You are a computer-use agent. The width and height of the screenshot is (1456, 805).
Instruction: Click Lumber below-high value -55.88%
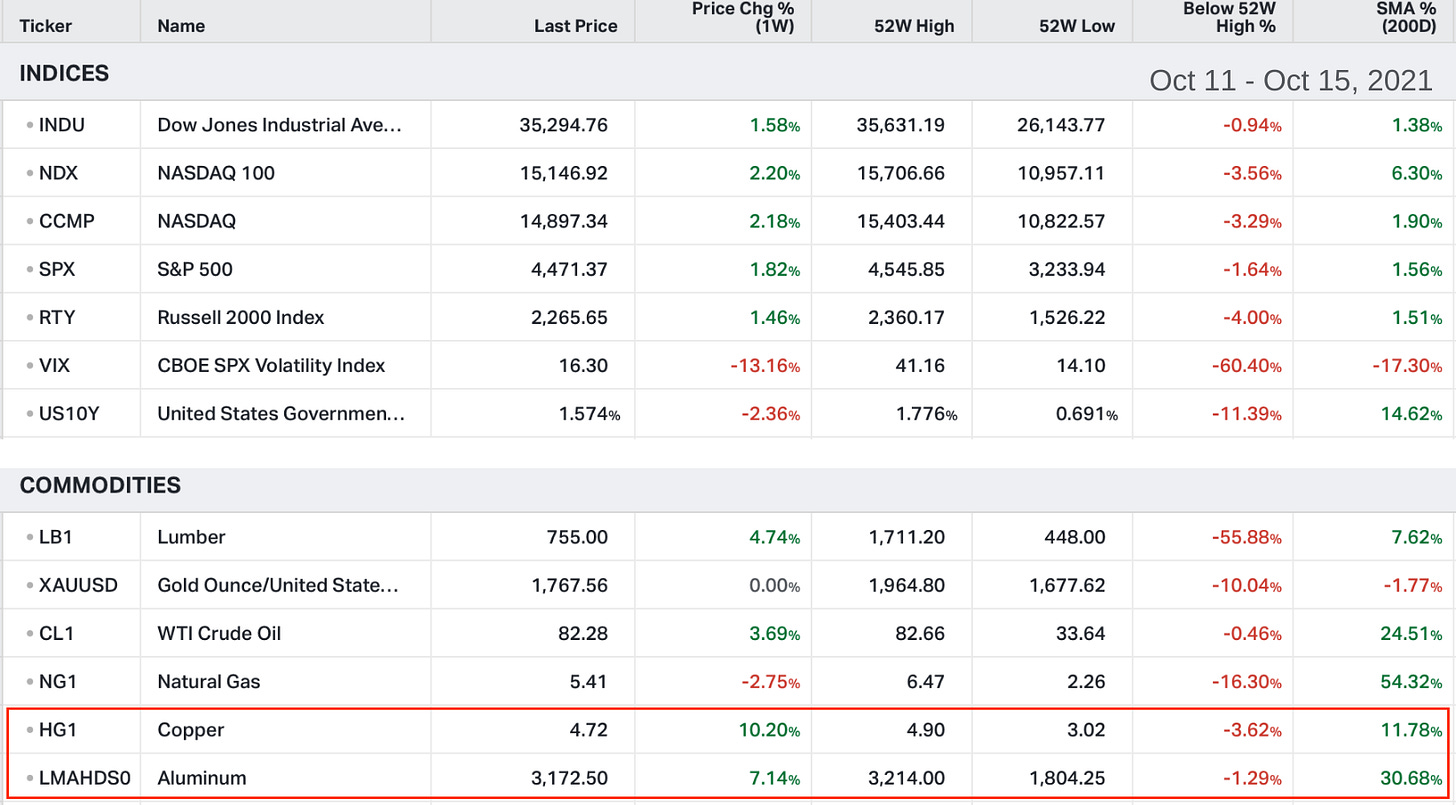(x=1247, y=537)
